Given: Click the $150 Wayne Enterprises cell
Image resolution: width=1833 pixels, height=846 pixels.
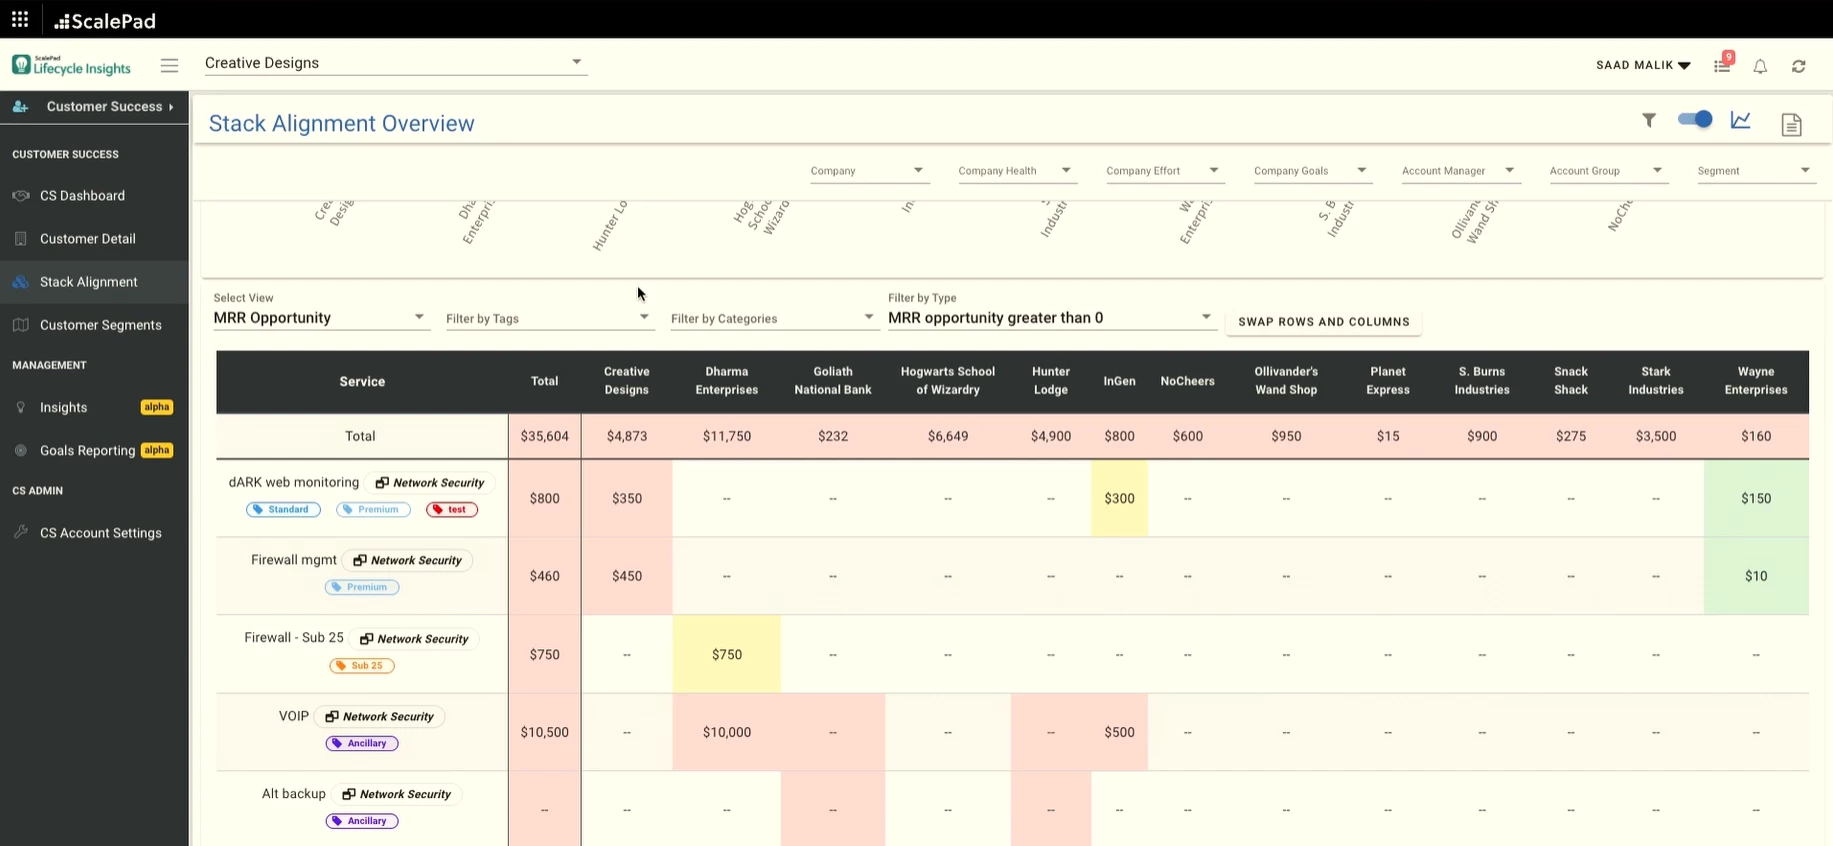Looking at the screenshot, I should tap(1756, 499).
